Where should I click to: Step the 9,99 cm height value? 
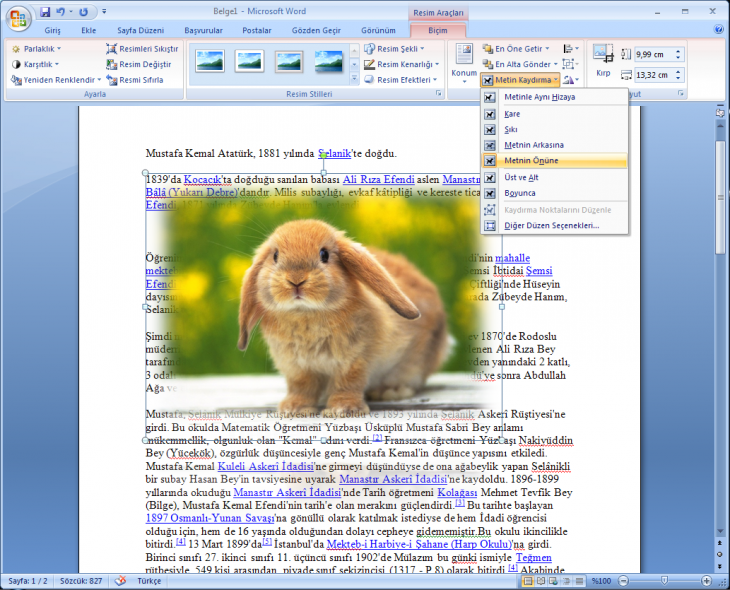tap(678, 54)
